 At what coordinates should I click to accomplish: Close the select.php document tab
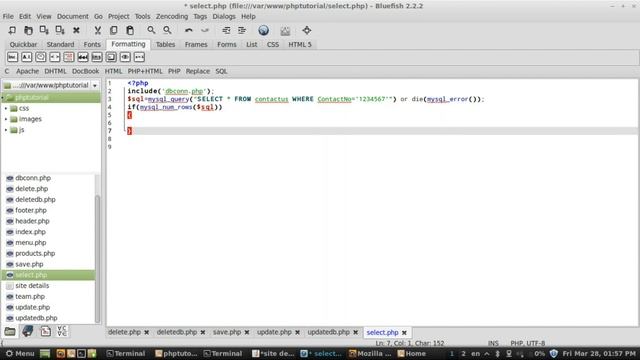404,332
